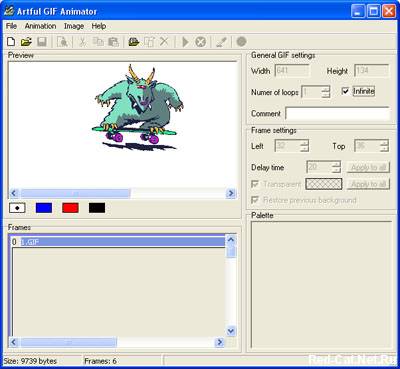Toggle the Infinite loops checkbox
400x369 pixels.
pos(346,91)
